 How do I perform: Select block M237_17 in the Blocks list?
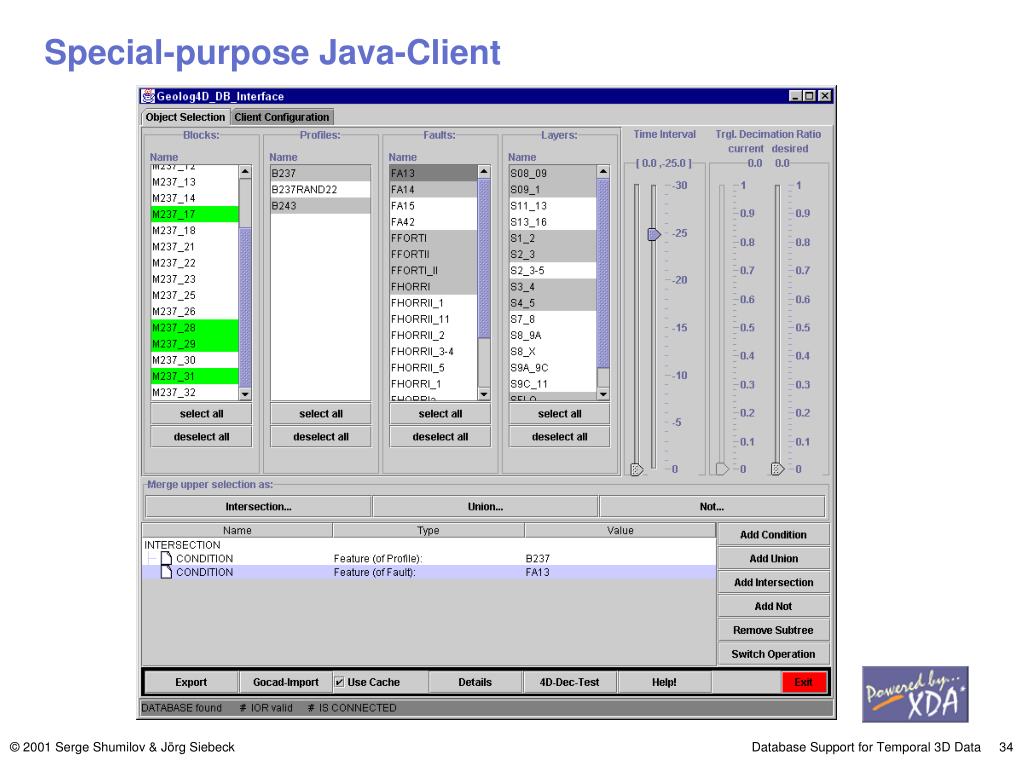coord(195,214)
